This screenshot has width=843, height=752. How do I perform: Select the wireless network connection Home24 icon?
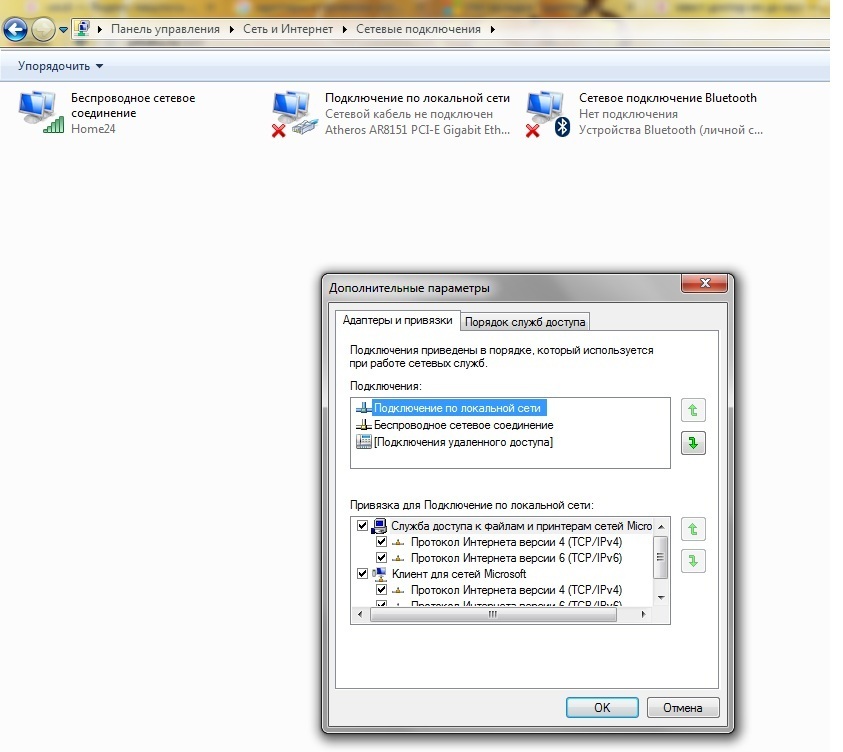(41, 112)
